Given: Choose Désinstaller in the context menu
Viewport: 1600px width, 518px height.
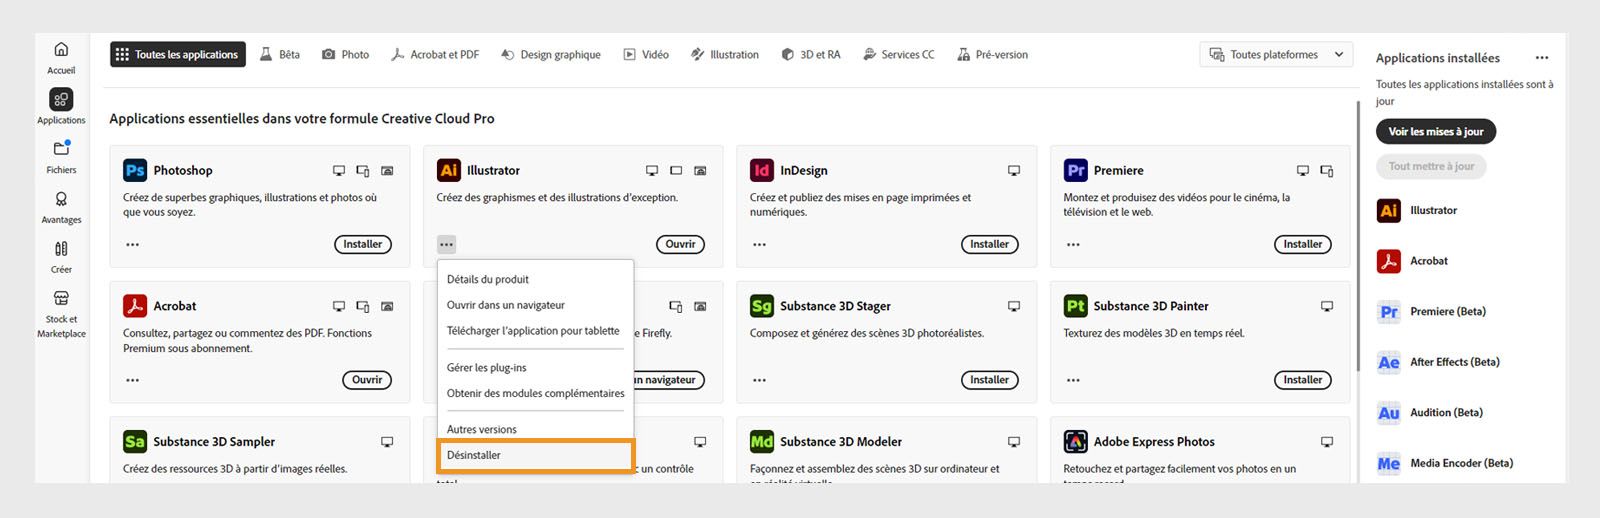Looking at the screenshot, I should pyautogui.click(x=535, y=455).
